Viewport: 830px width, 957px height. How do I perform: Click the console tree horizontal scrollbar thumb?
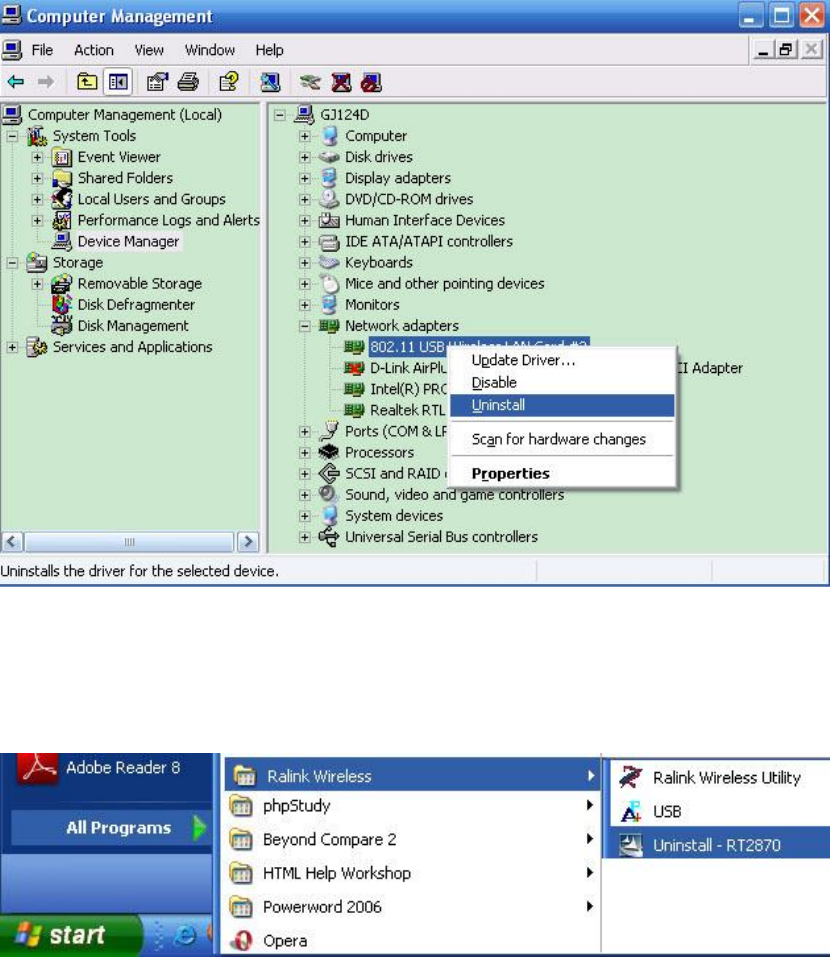pos(129,541)
